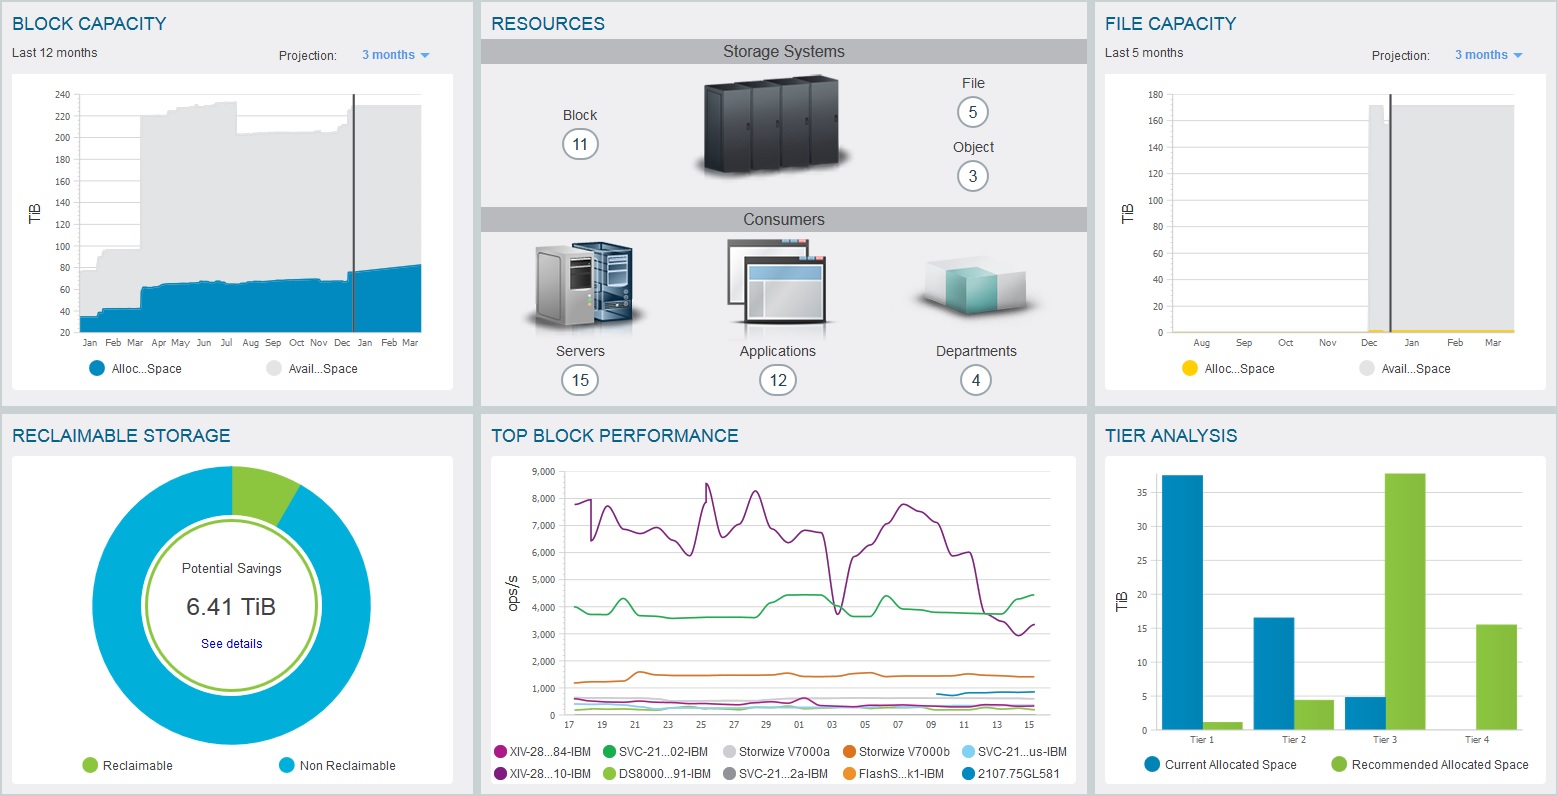Click Non Reclaimable legend entry
Image resolution: width=1557 pixels, height=796 pixels.
pos(337,765)
